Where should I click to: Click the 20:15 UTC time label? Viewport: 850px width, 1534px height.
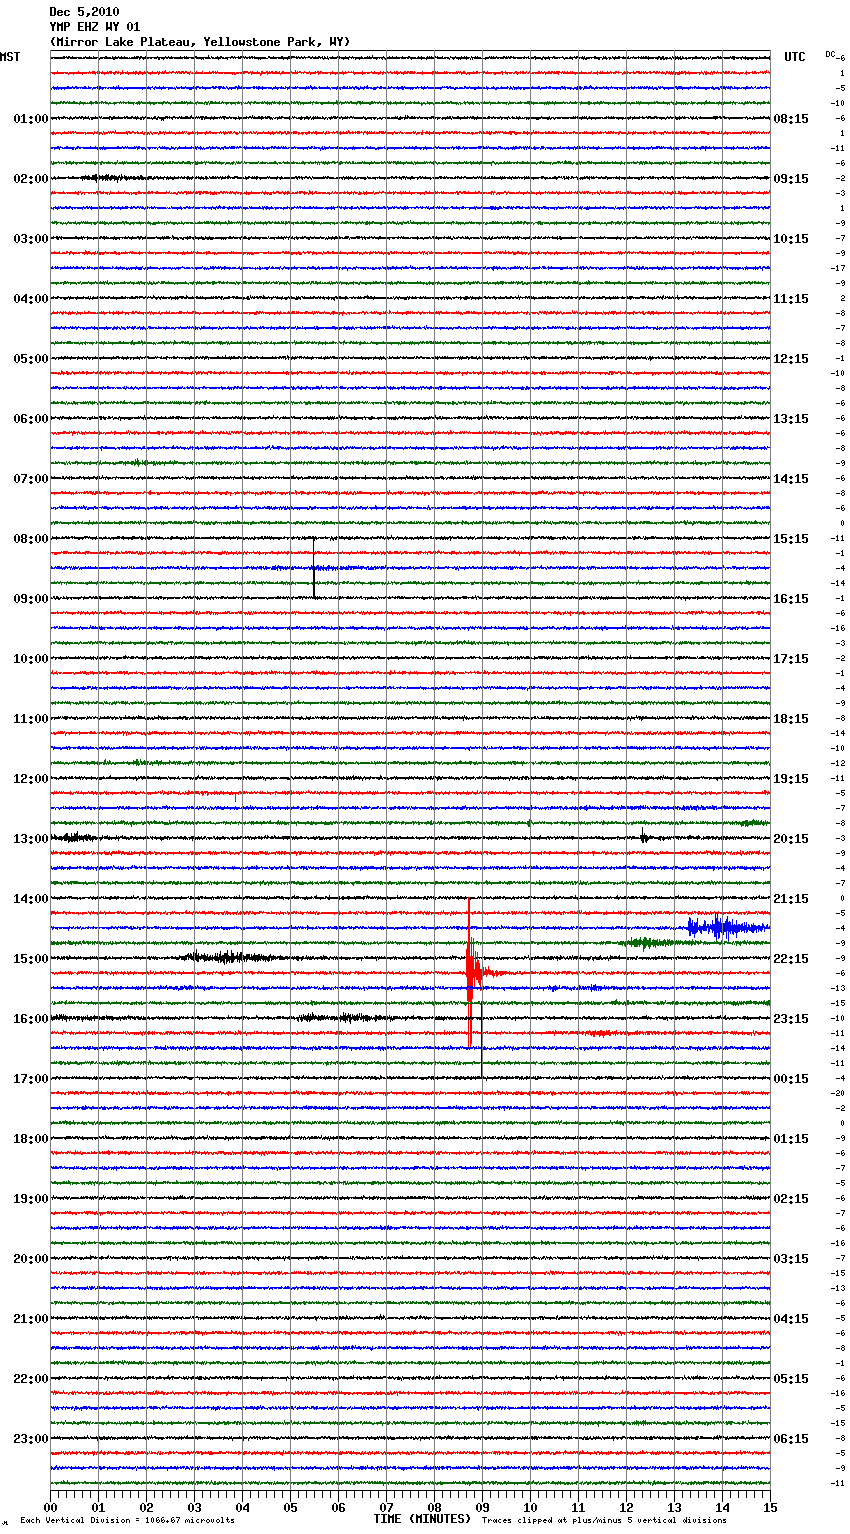click(791, 839)
